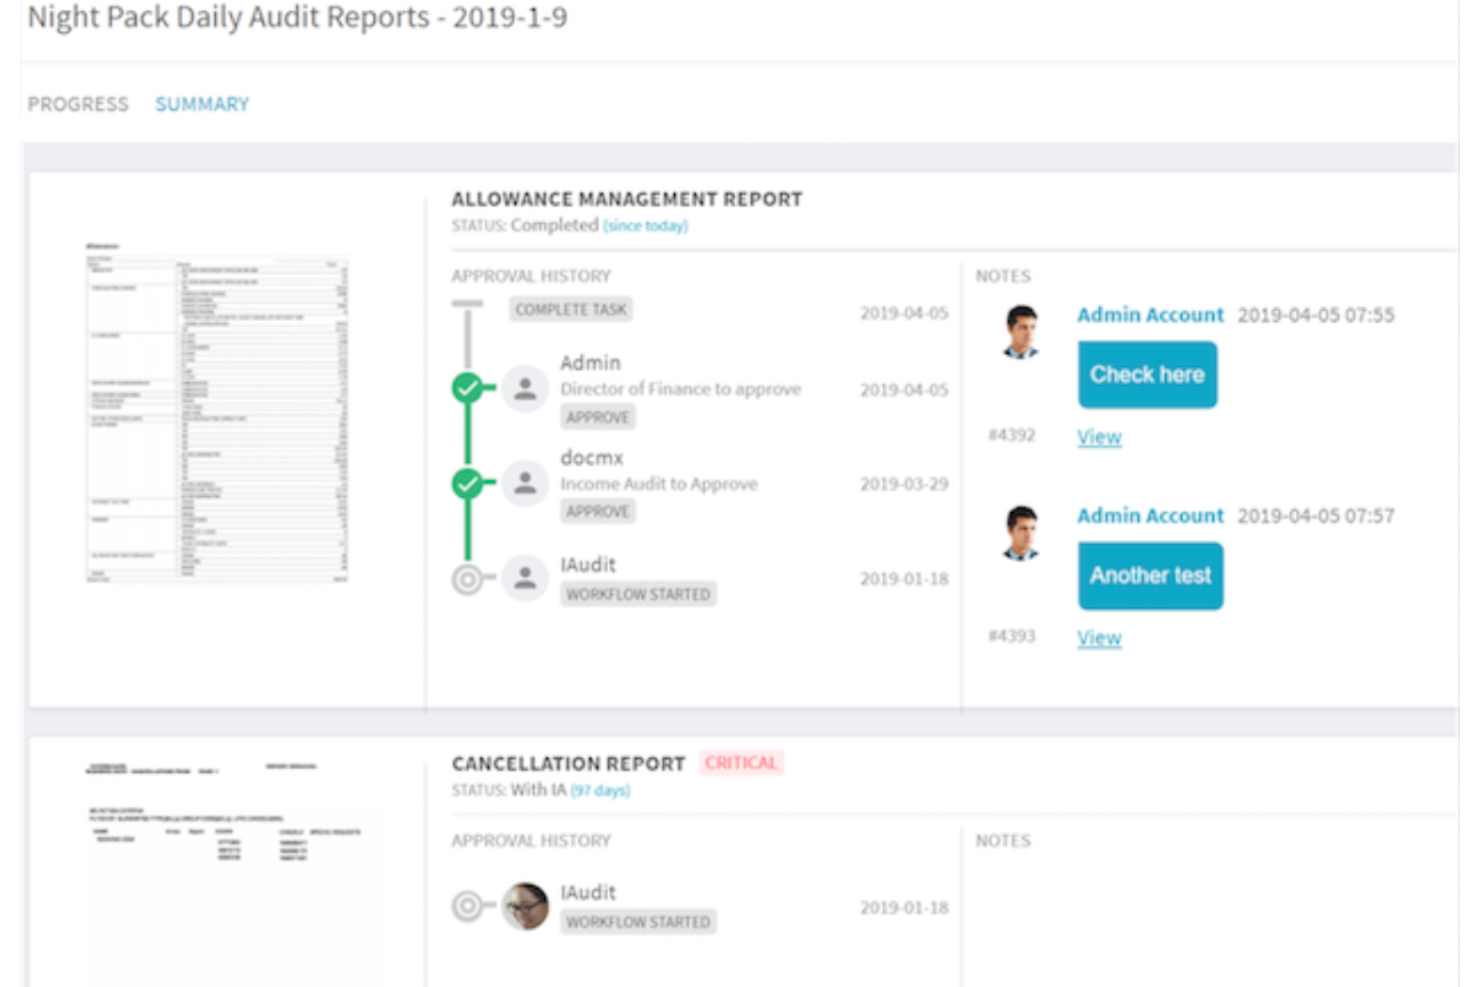The image size is (1480, 987).
Task: Switch to the PROGRESS tab
Action: click(78, 103)
